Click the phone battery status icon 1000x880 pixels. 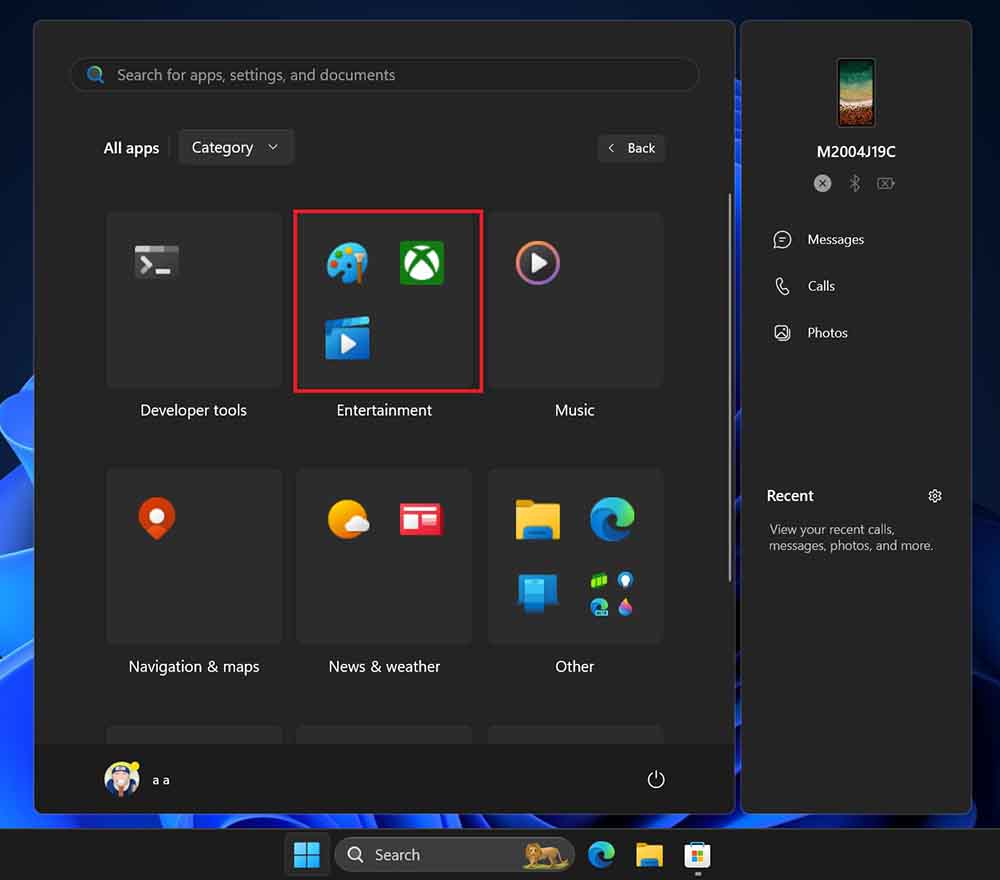coord(885,184)
